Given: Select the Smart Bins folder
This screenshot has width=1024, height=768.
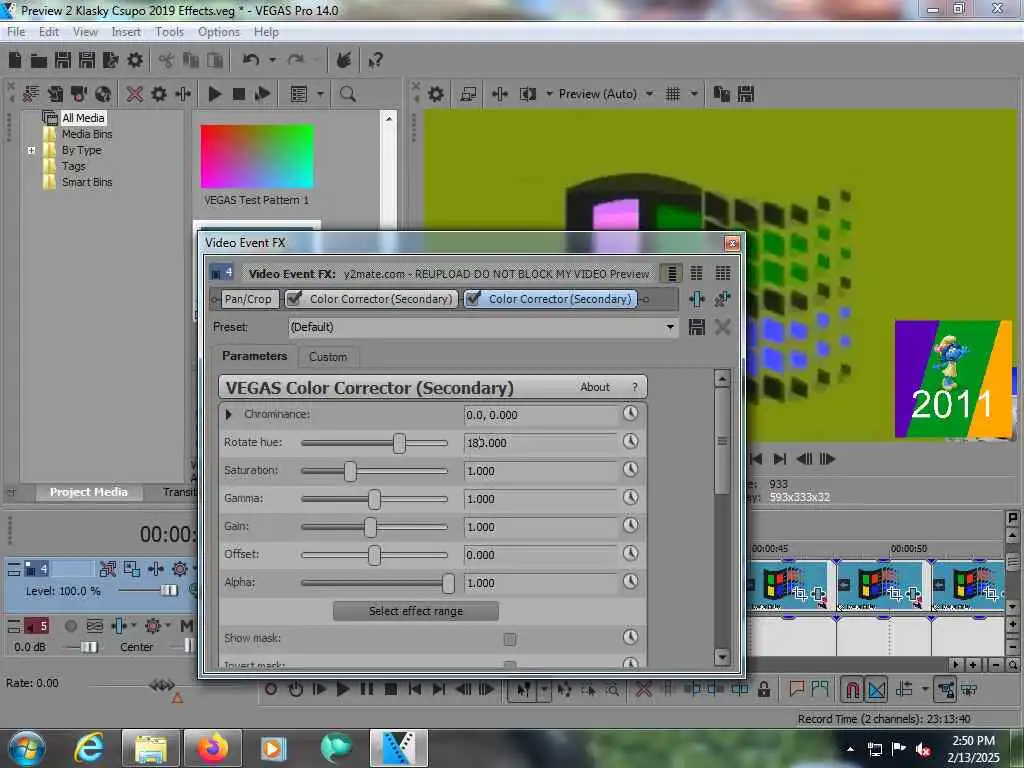Looking at the screenshot, I should point(87,182).
